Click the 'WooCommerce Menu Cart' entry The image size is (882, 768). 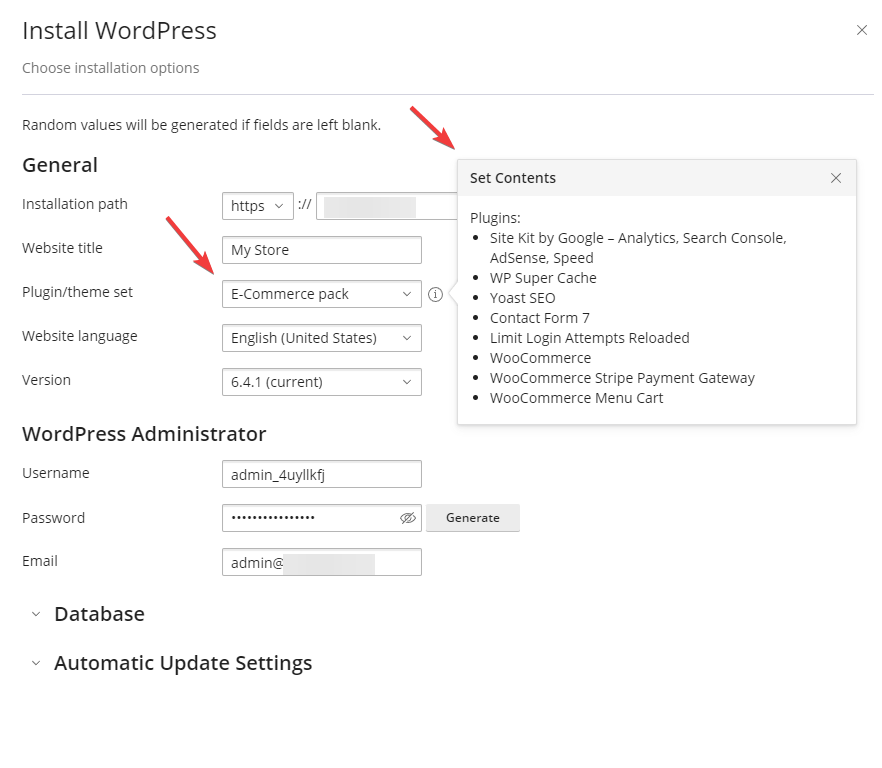click(577, 398)
